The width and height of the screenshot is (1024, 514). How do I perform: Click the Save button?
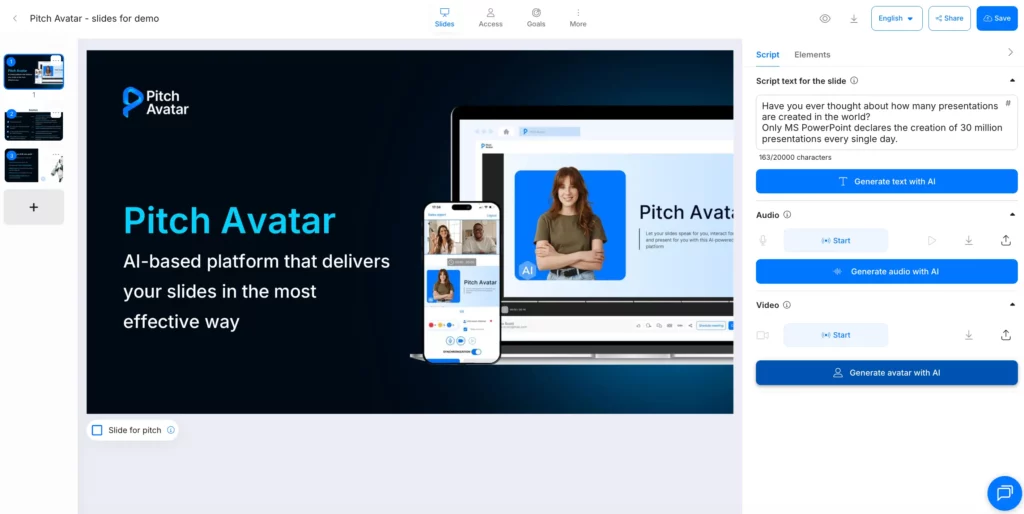pyautogui.click(x=996, y=18)
